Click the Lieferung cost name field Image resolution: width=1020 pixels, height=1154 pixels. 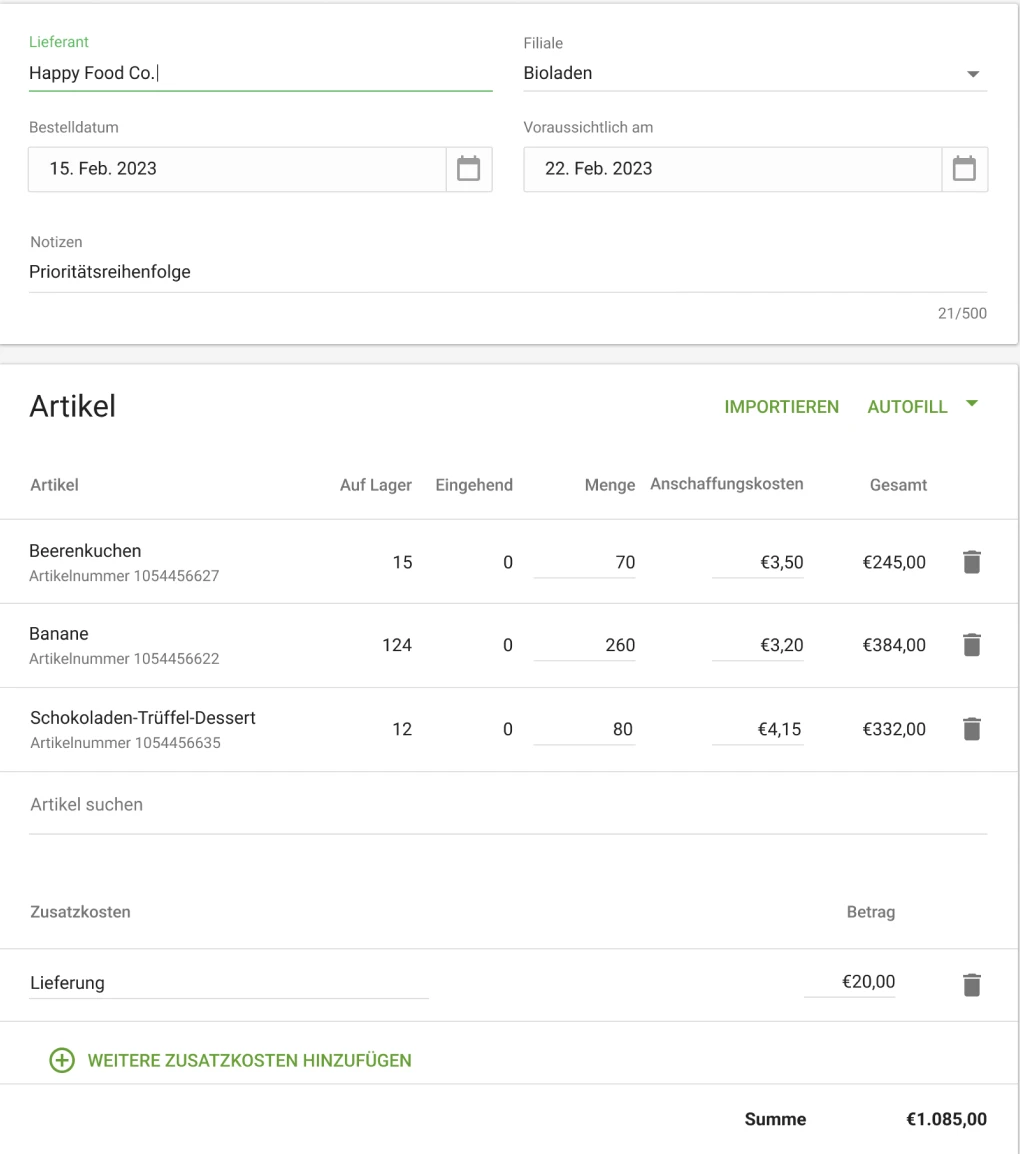click(x=228, y=983)
